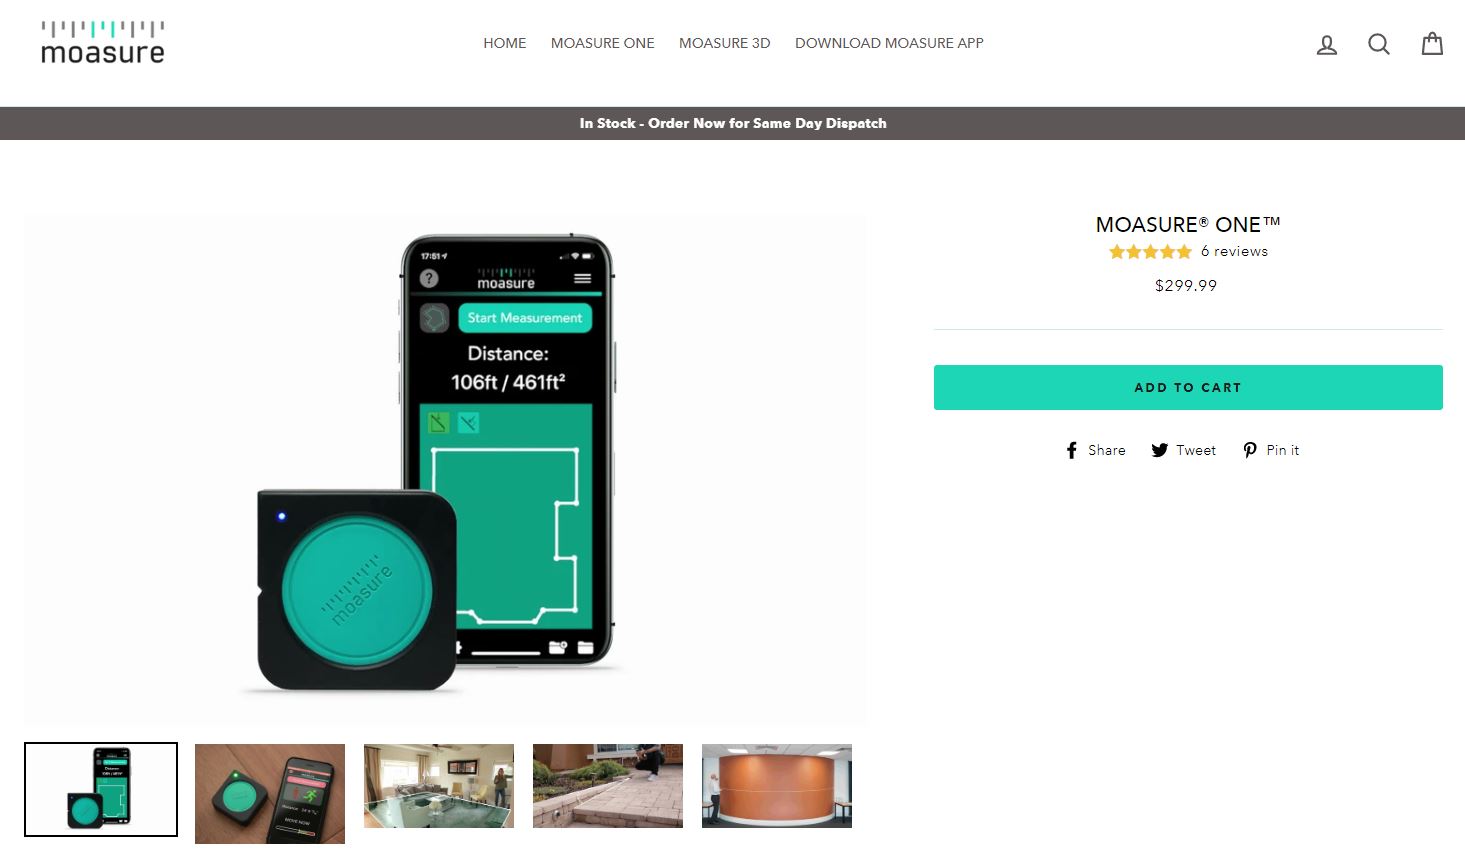This screenshot has width=1465, height=864.
Task: Select the curved orange wall thumbnail
Action: 777,786
